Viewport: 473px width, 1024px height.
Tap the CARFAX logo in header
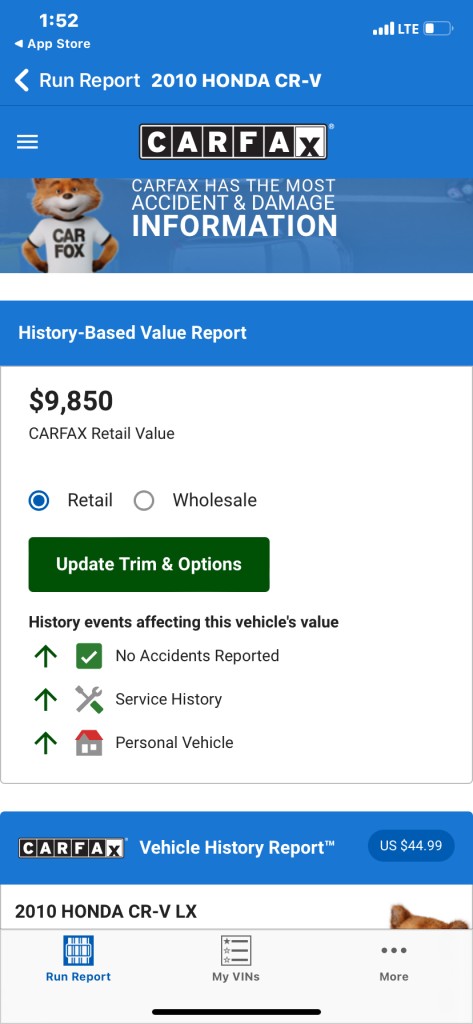[x=233, y=142]
